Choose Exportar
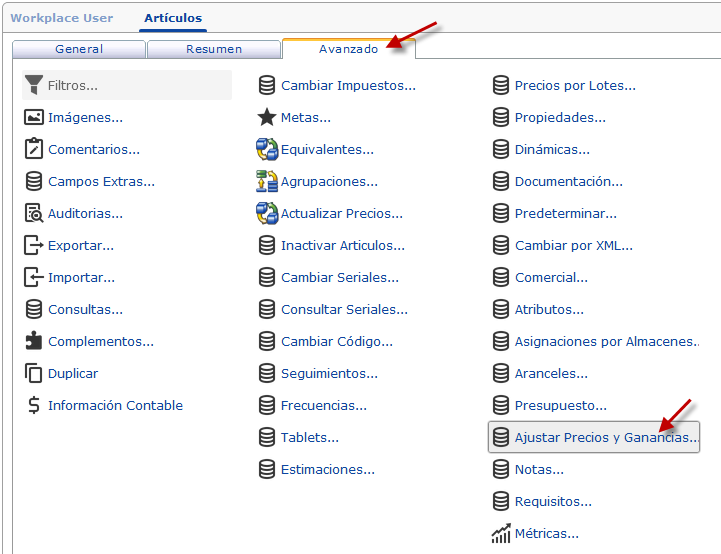The image size is (721, 554). pyautogui.click(x=81, y=246)
